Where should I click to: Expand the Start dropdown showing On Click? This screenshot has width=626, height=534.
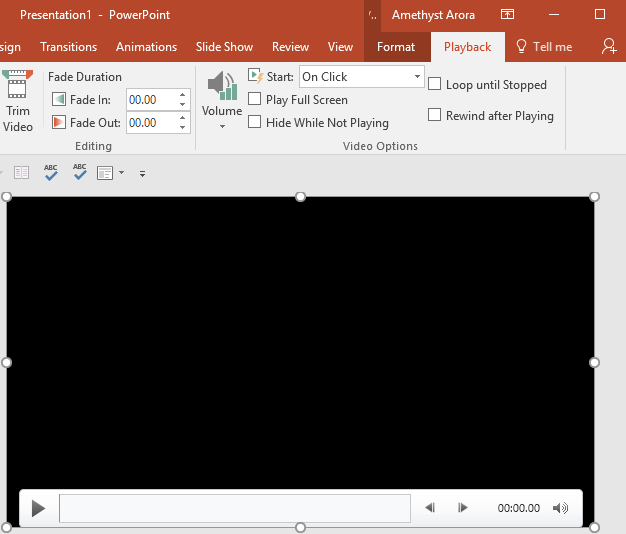click(417, 77)
